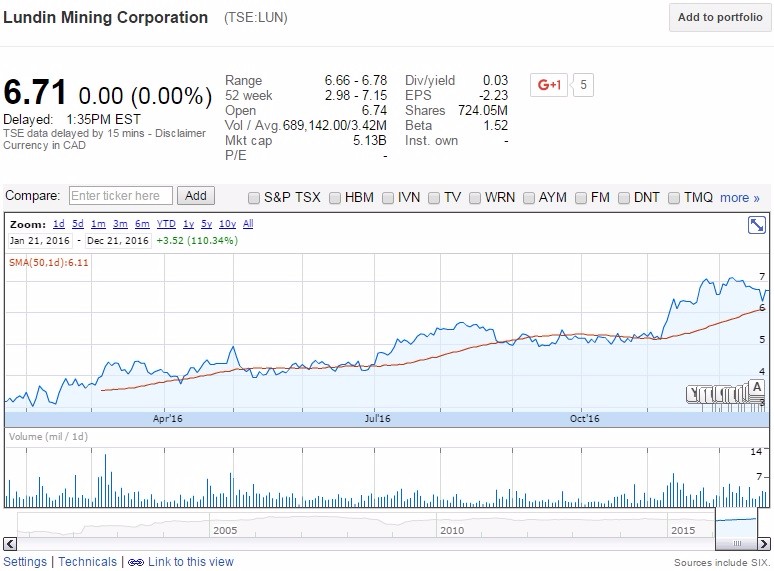Screen dimensions: 774x571
Task: Click the TSE:LUN ticker symbol
Action: (256, 18)
